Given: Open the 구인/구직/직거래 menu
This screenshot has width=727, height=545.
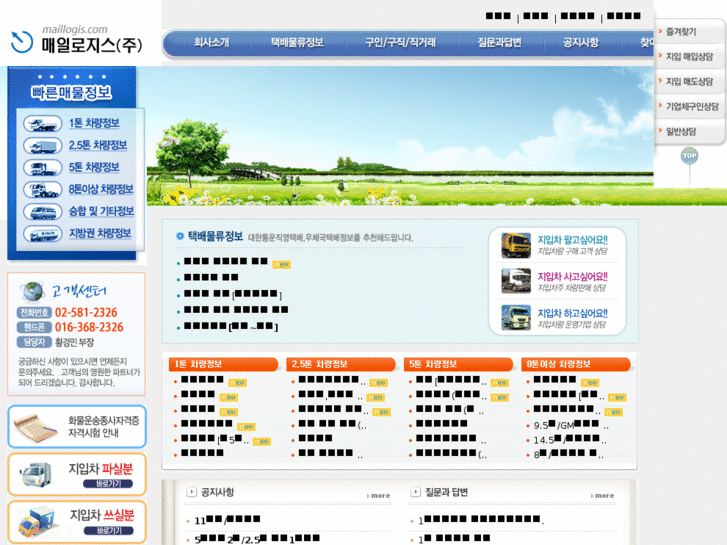Looking at the screenshot, I should coord(400,43).
